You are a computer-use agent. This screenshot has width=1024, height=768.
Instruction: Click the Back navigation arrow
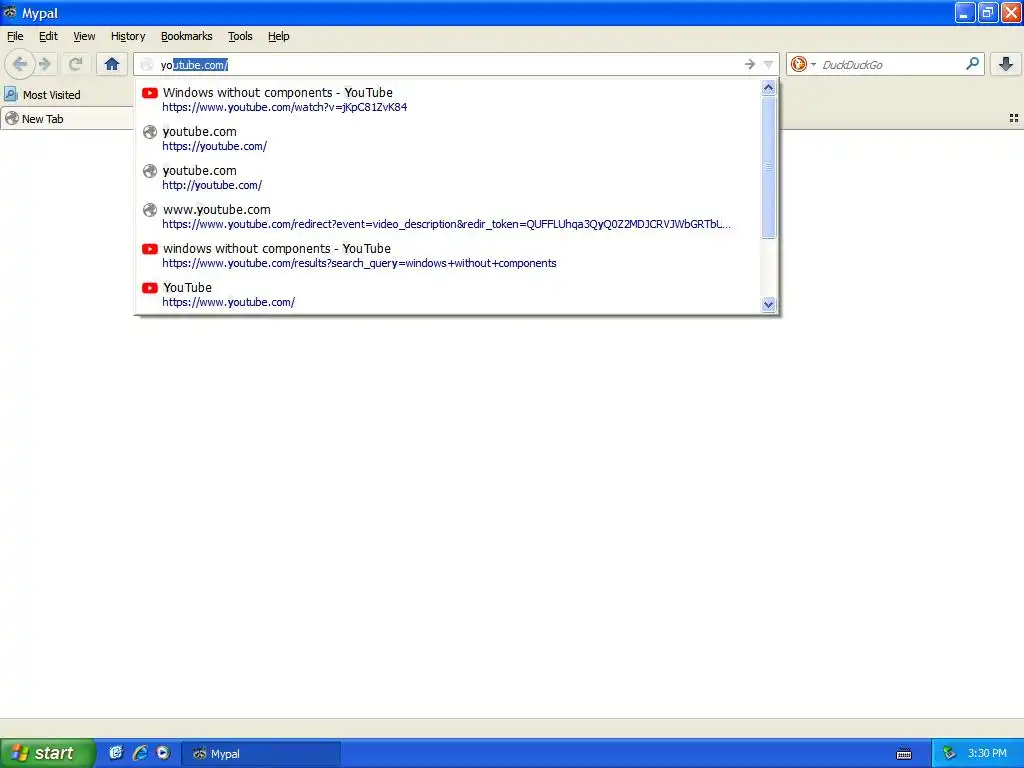coord(20,64)
